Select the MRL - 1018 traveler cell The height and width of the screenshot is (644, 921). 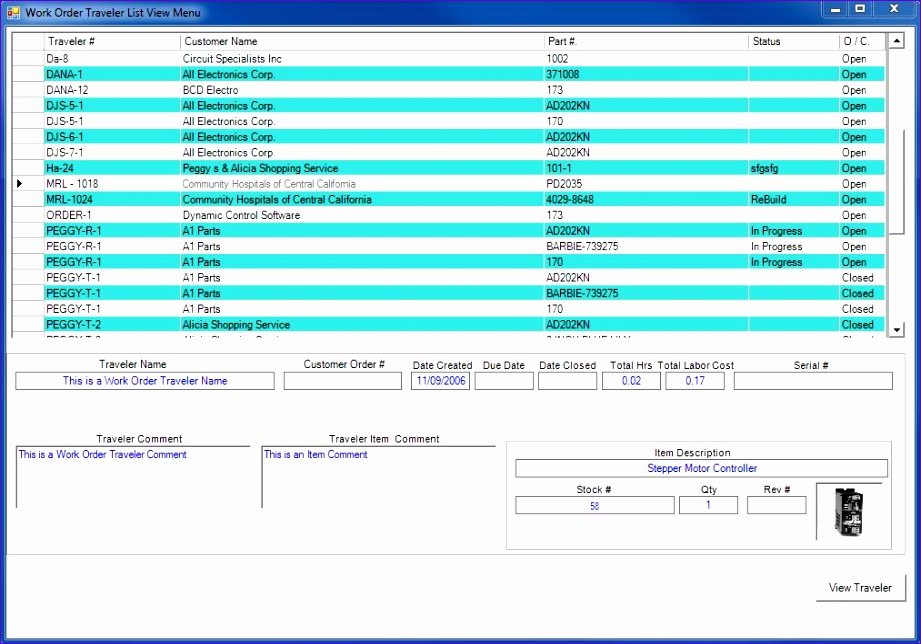coord(112,184)
